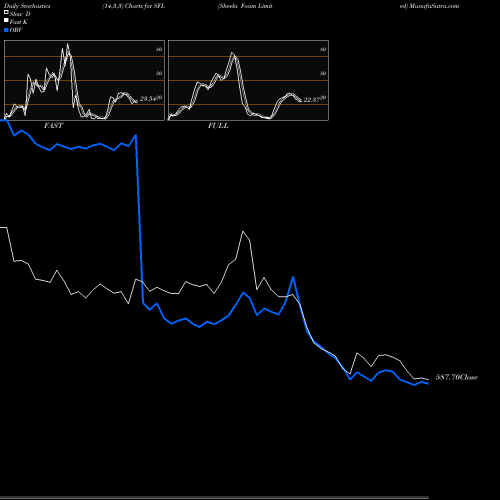Image resolution: width=500 pixels, height=500 pixels.
Task: Select the 'Fast K' legend label
Action: coord(18,22)
